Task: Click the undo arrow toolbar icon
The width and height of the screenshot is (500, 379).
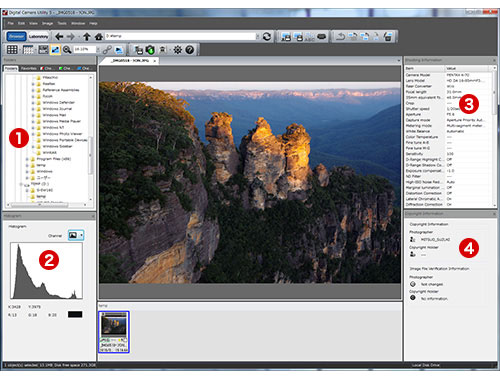Action: tap(340, 36)
